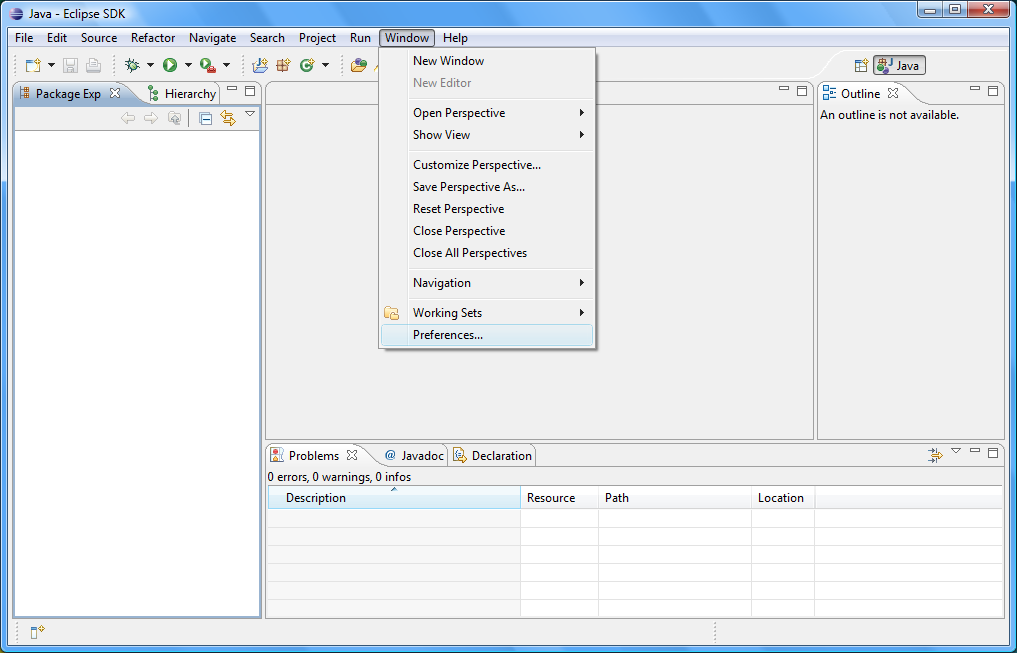1017x653 pixels.
Task: Minimize the Outline panel
Action: 975,89
